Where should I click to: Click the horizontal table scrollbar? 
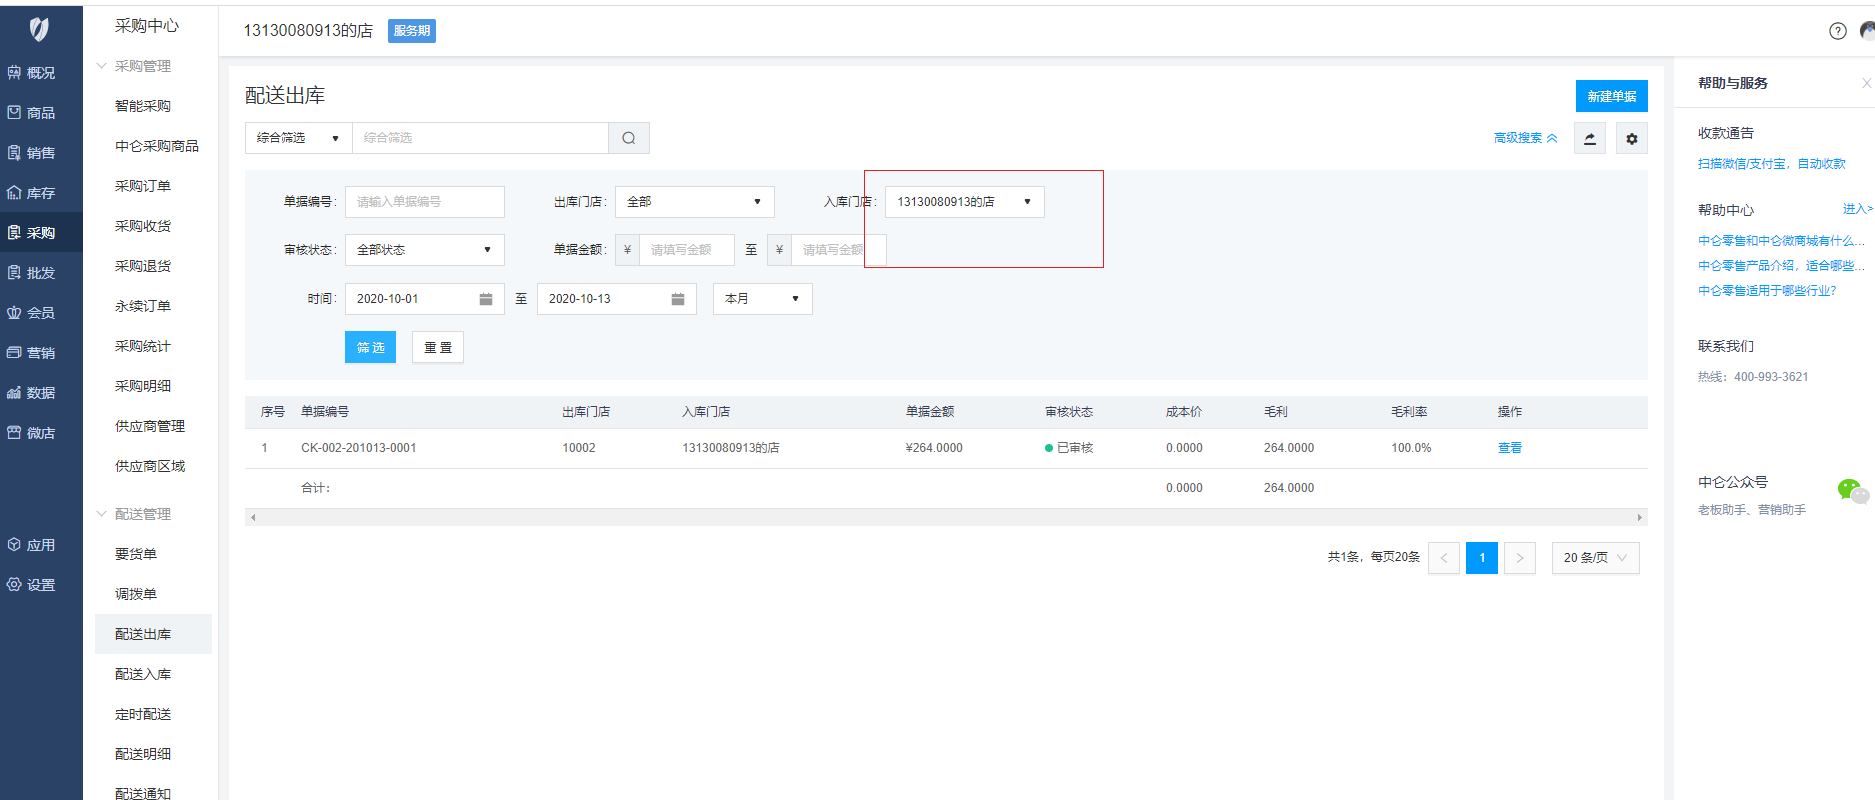[x=945, y=517]
